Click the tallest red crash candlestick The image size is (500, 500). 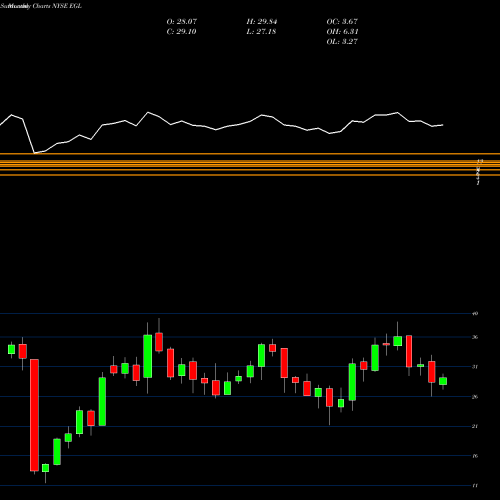(x=34, y=415)
